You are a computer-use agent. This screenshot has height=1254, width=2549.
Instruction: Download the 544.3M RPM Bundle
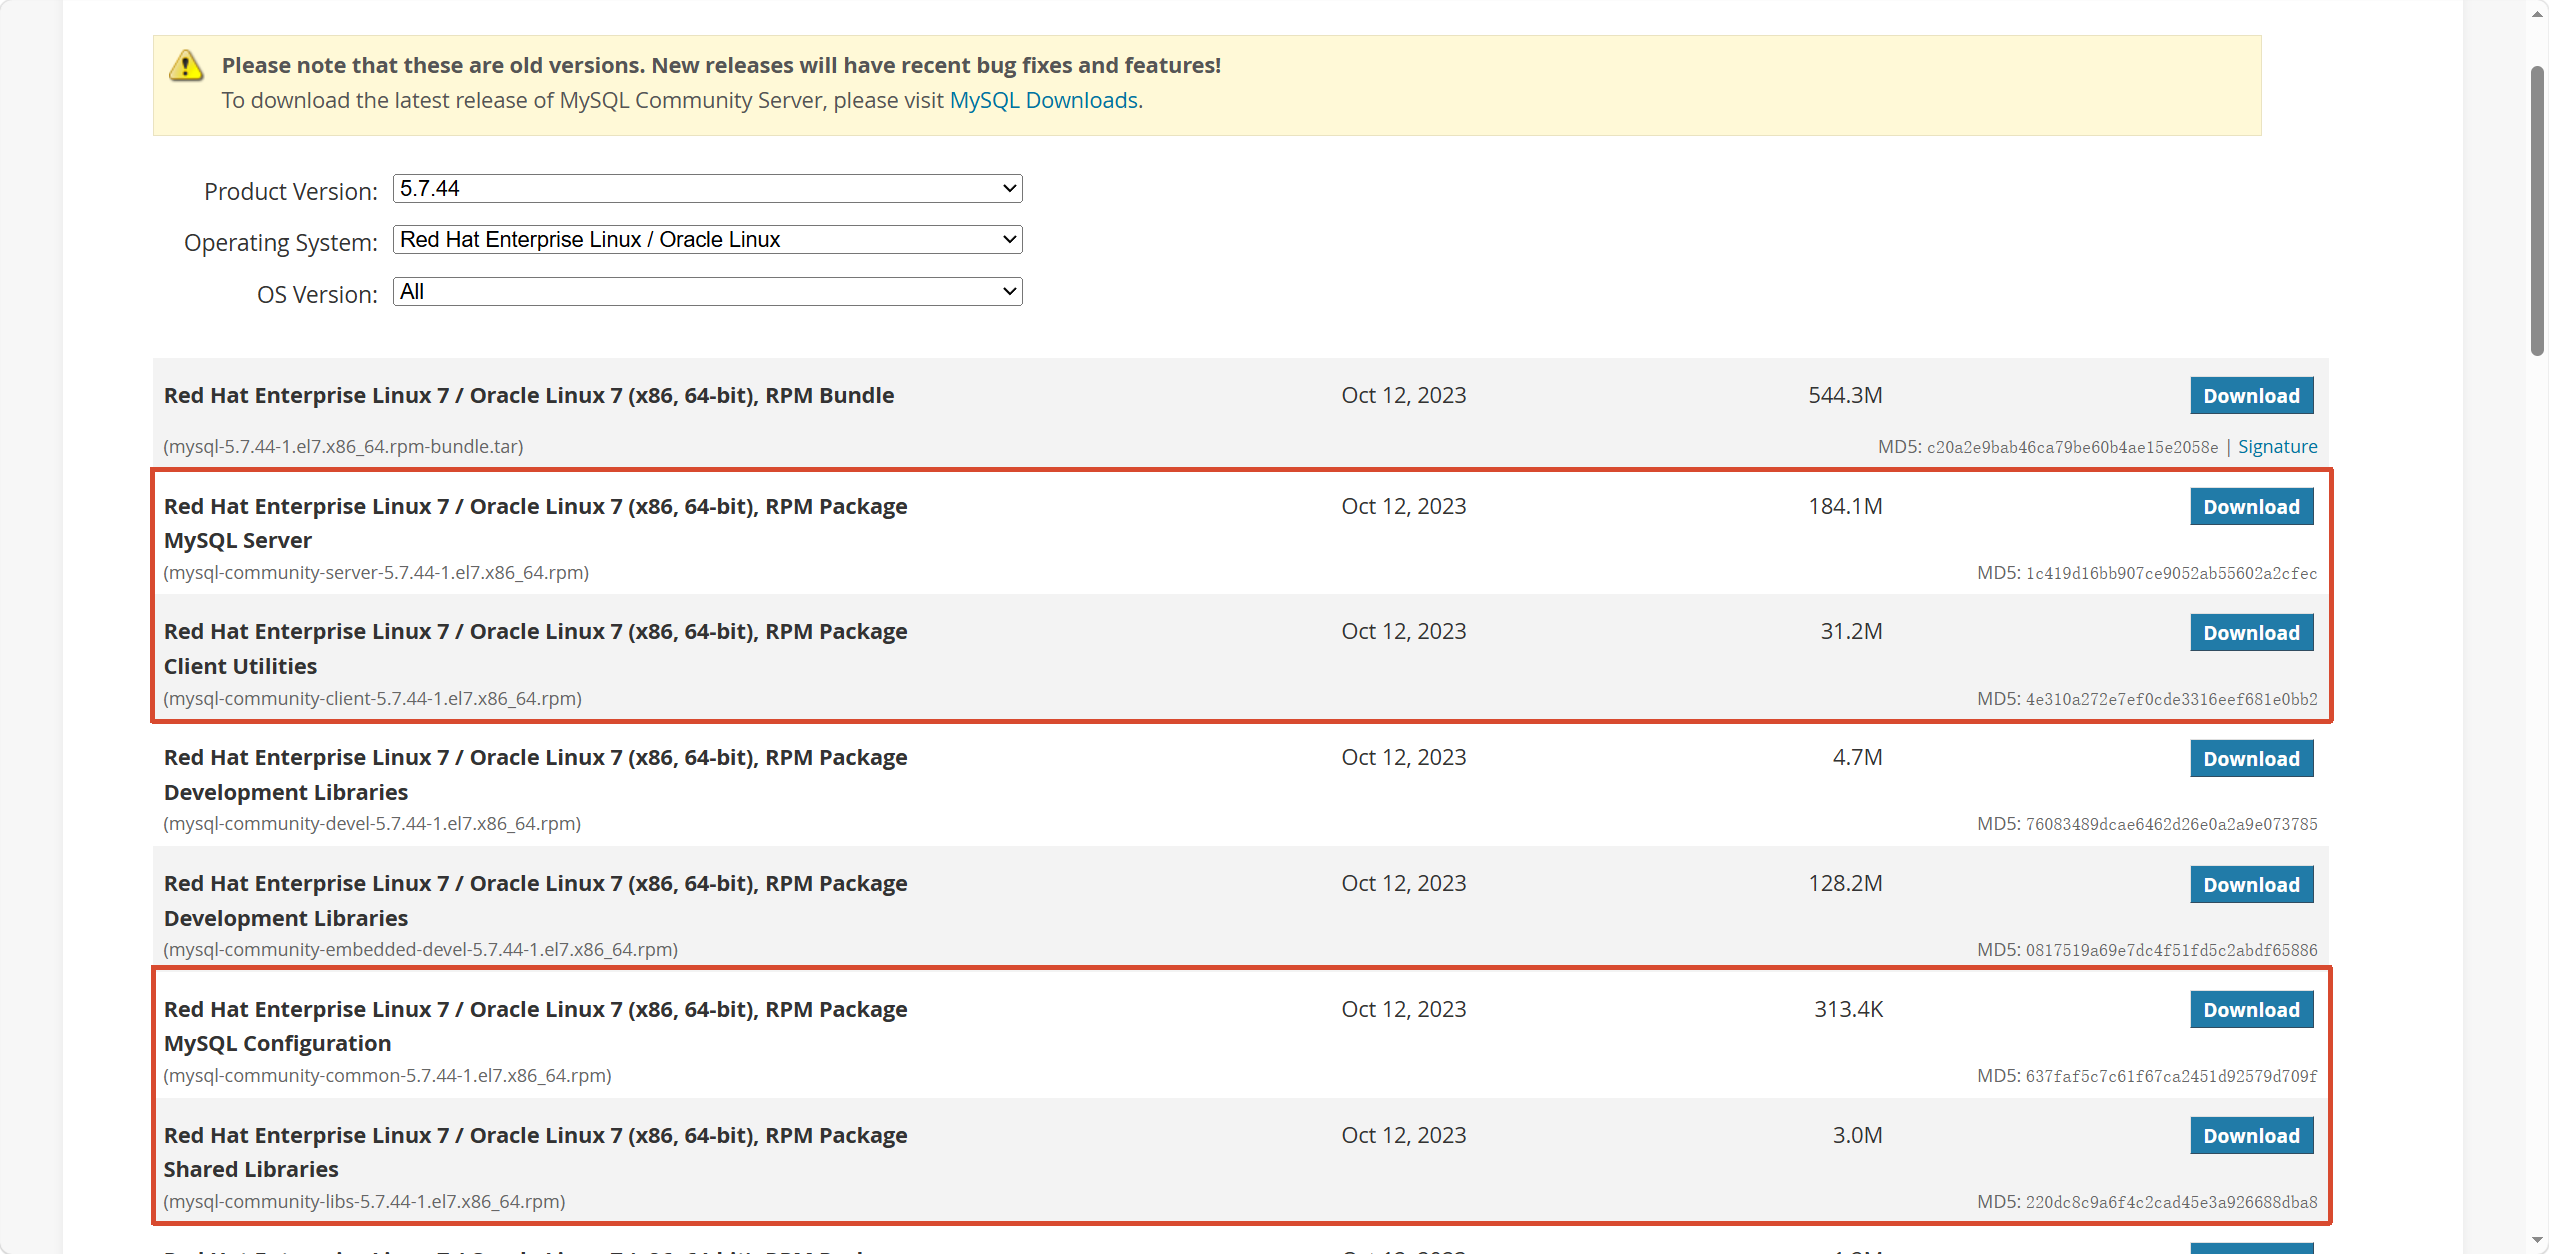2251,396
